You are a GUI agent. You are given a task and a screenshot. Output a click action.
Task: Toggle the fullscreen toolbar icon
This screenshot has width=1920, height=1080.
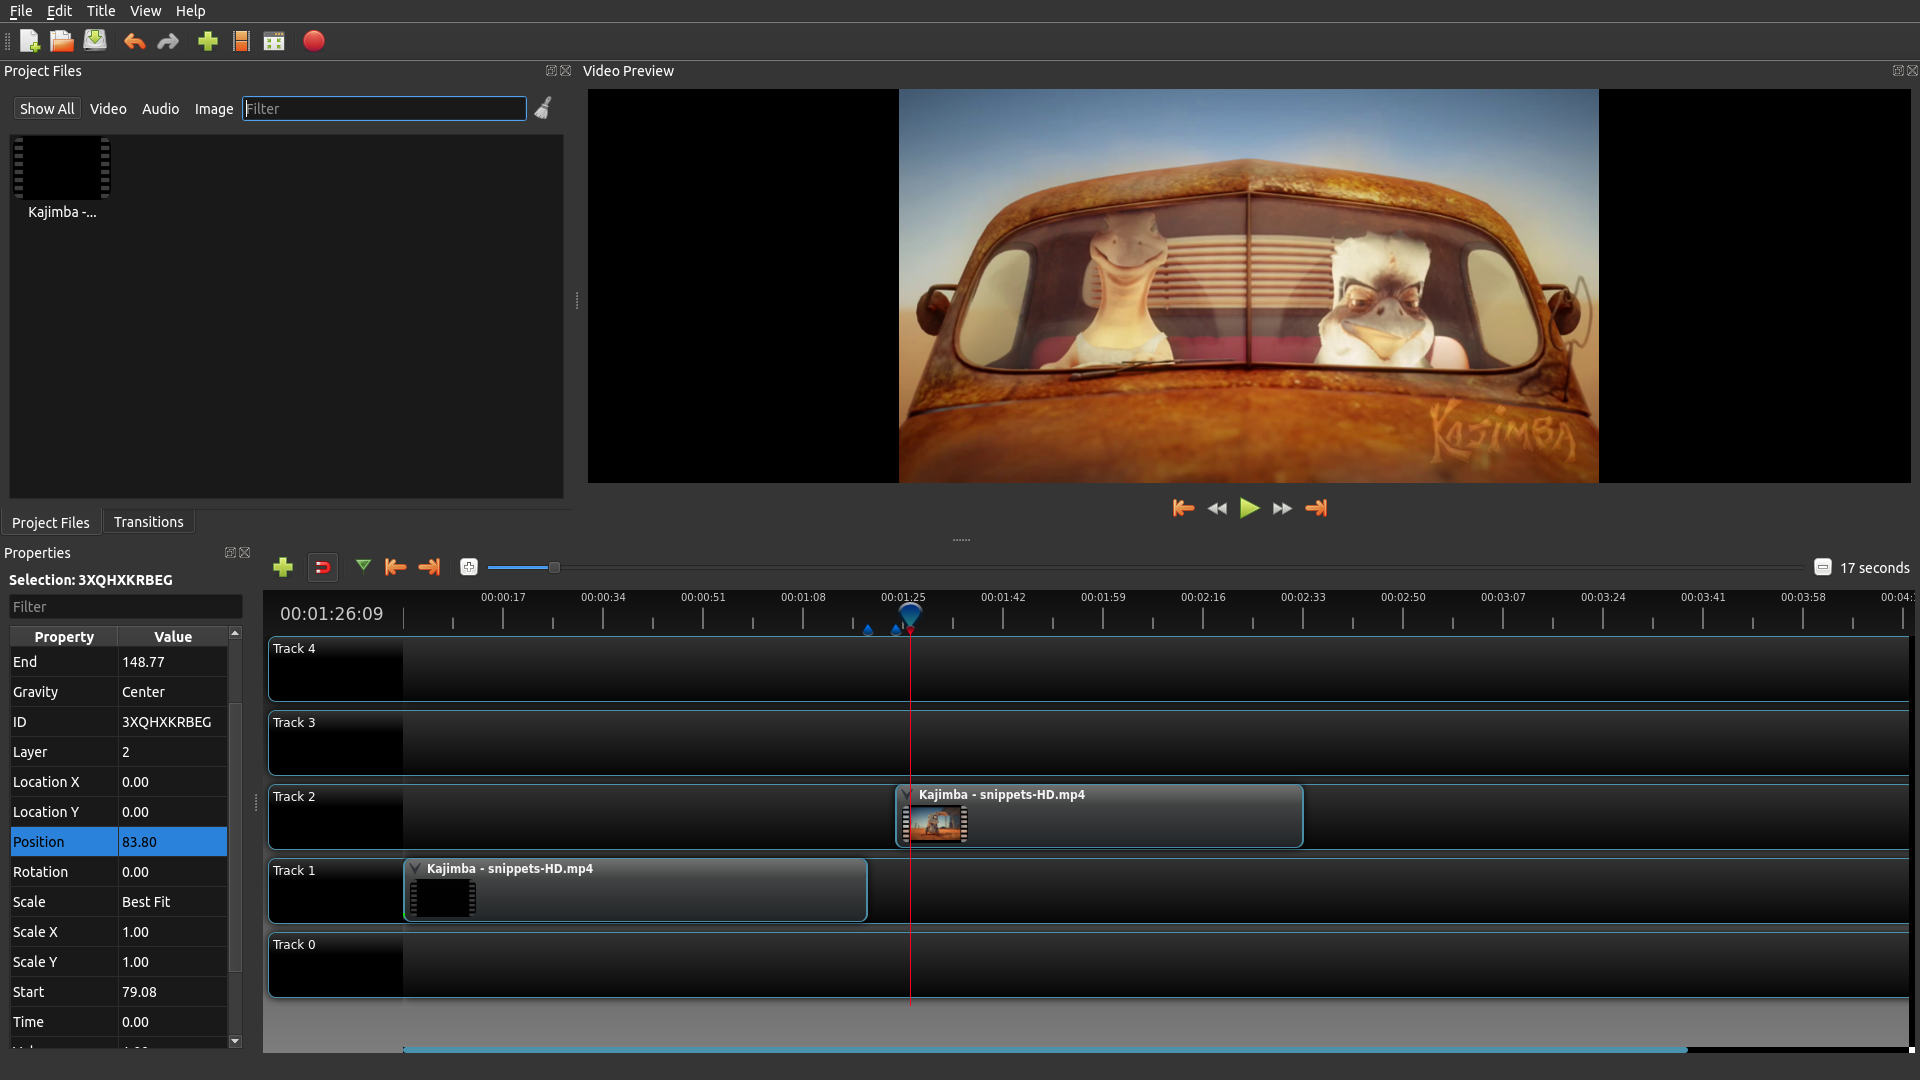(274, 41)
